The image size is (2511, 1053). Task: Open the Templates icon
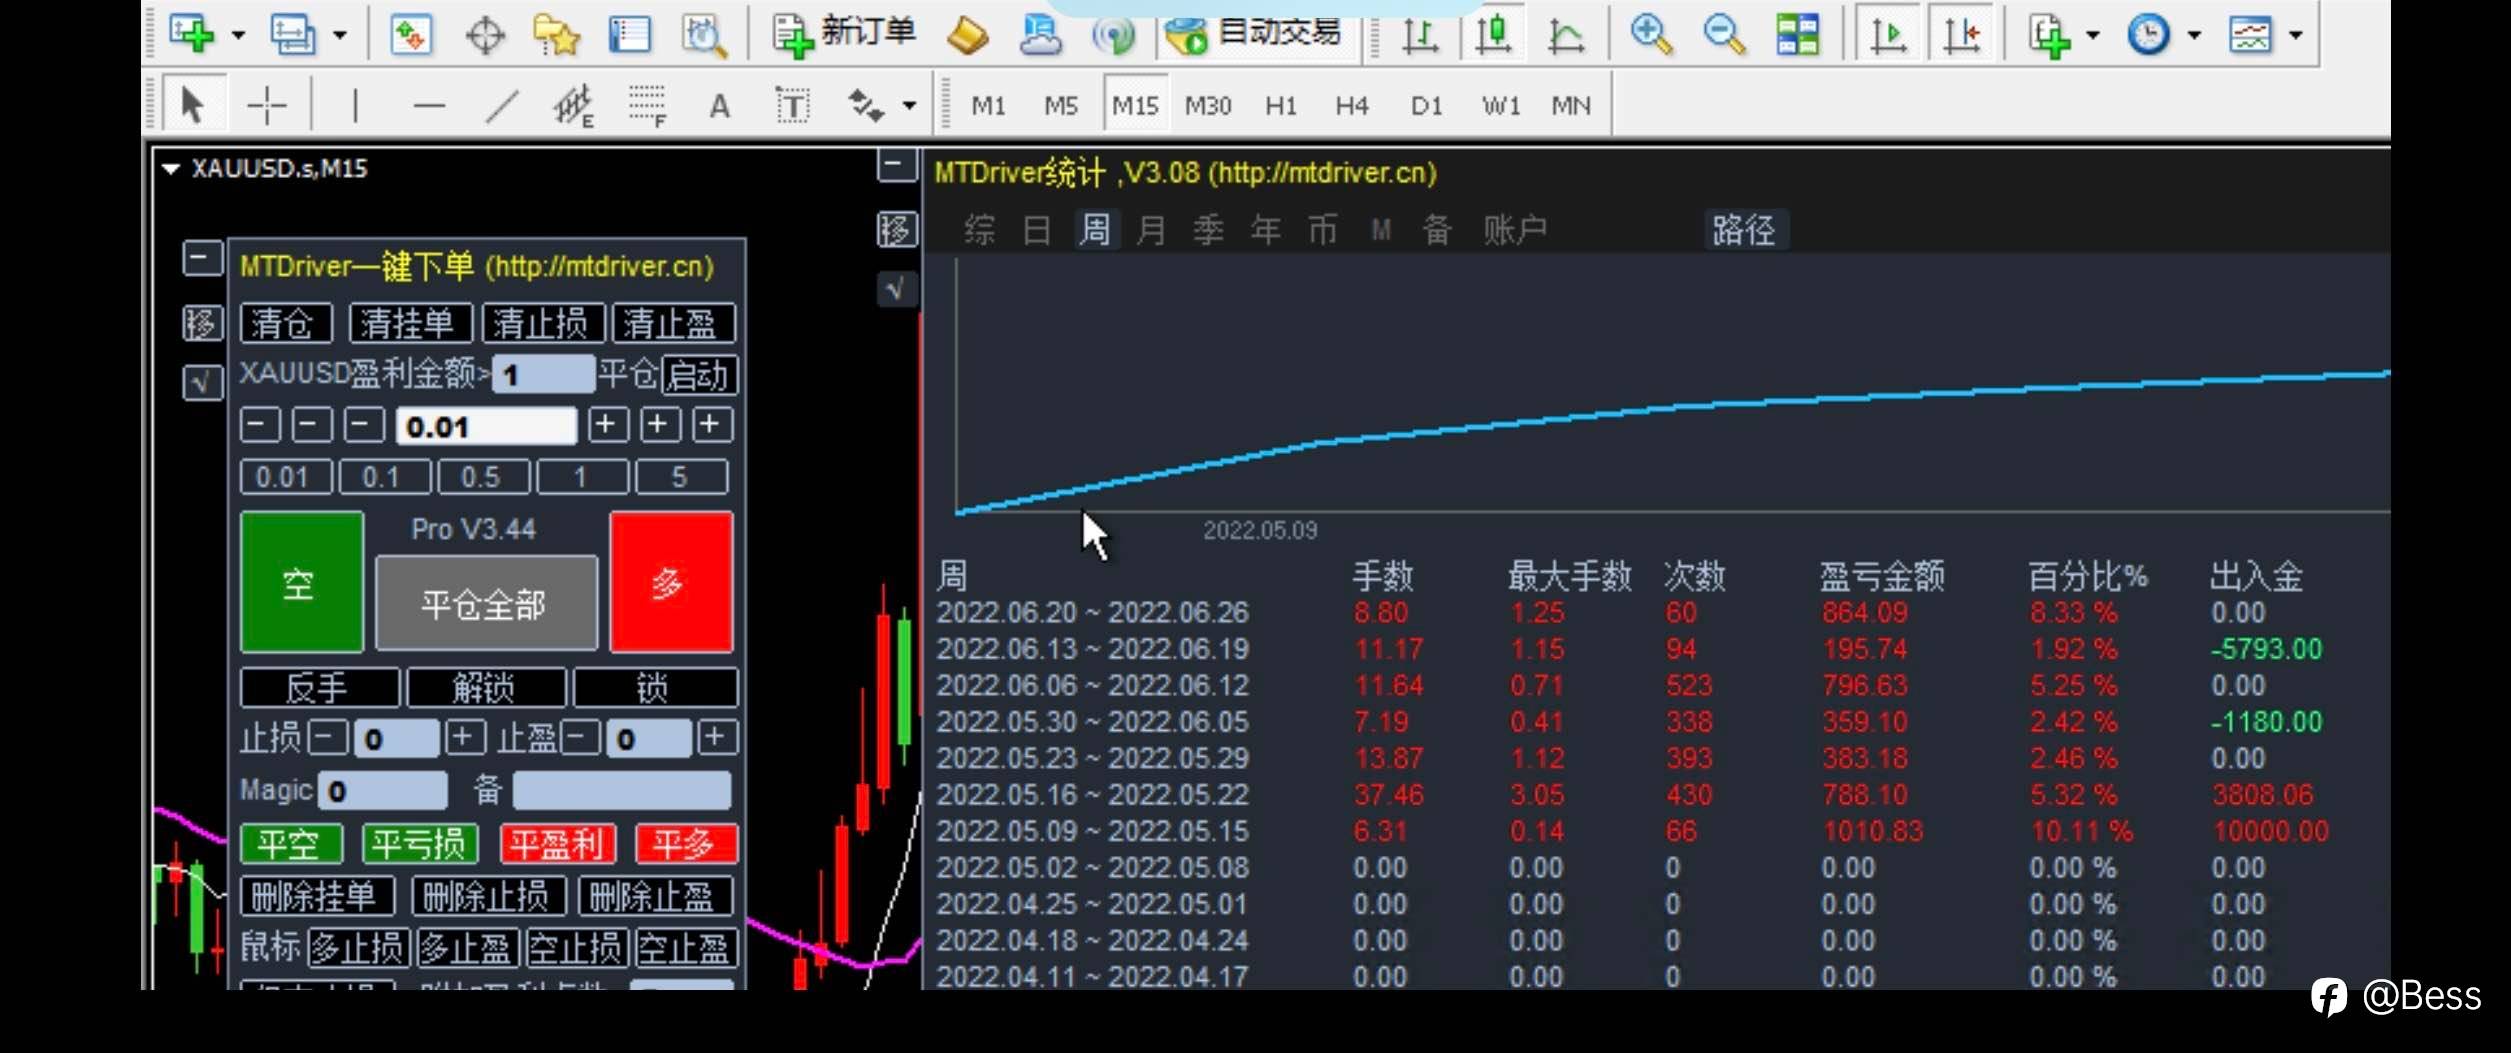coord(2250,35)
